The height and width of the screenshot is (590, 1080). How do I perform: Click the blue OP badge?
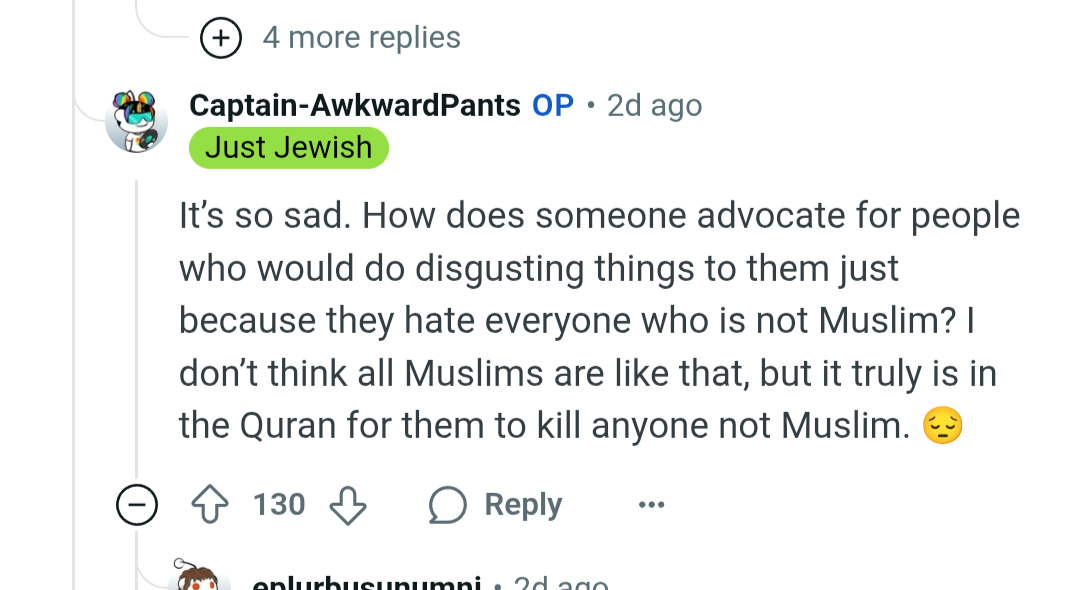tap(553, 105)
